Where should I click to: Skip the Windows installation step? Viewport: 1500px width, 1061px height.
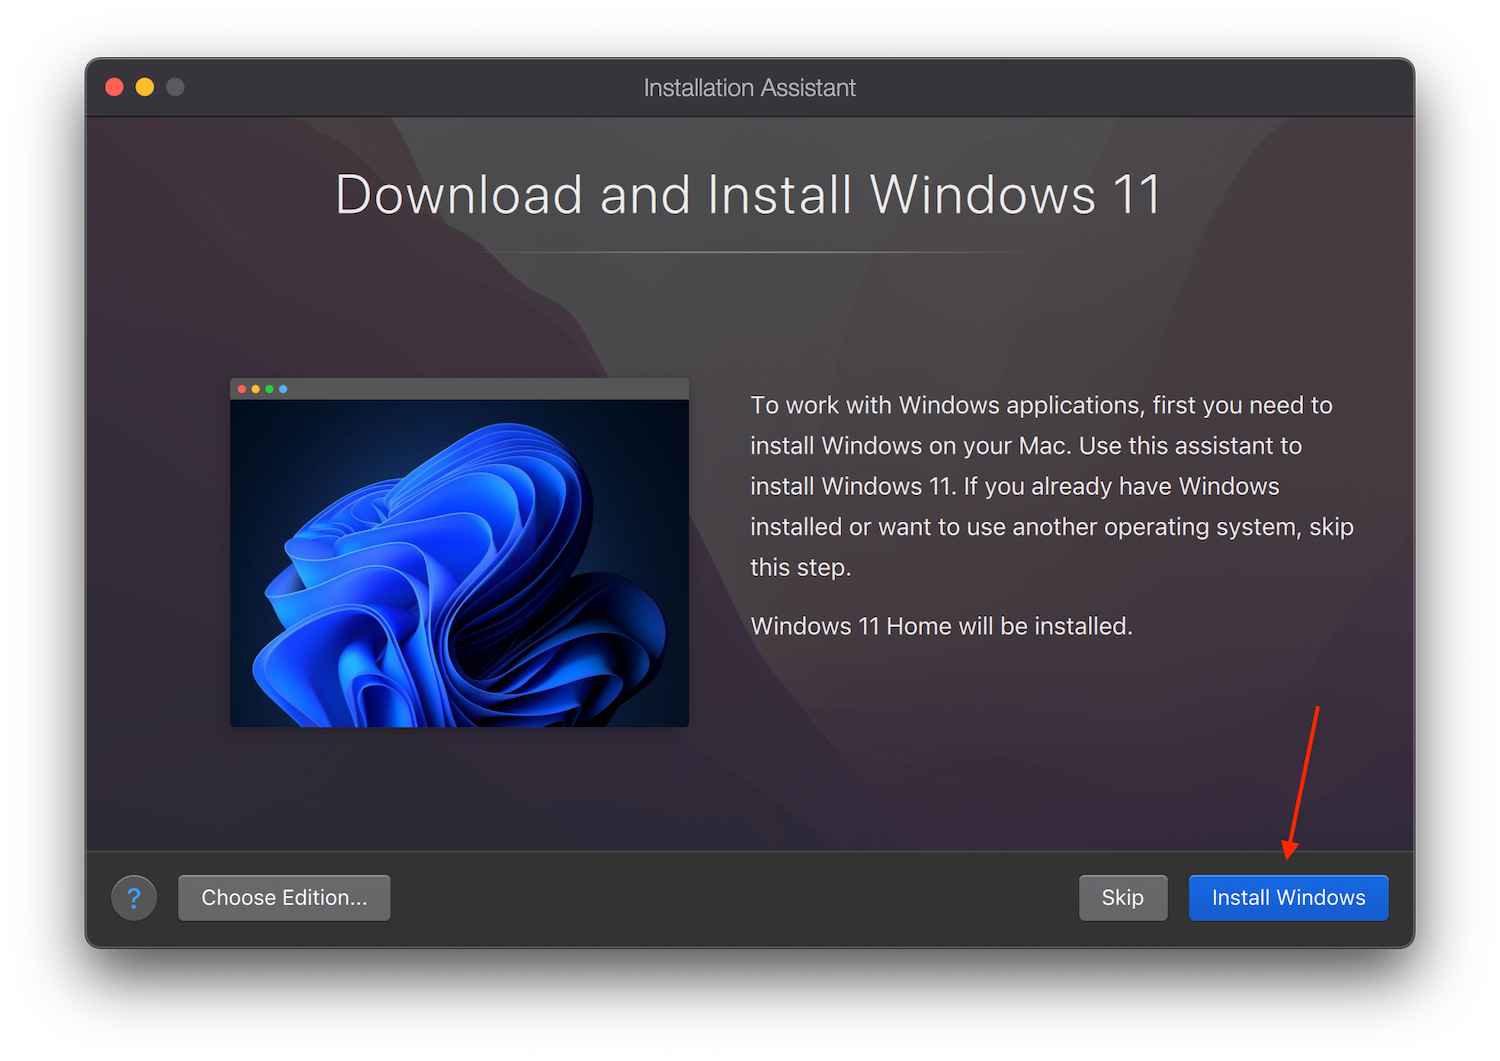[1123, 897]
